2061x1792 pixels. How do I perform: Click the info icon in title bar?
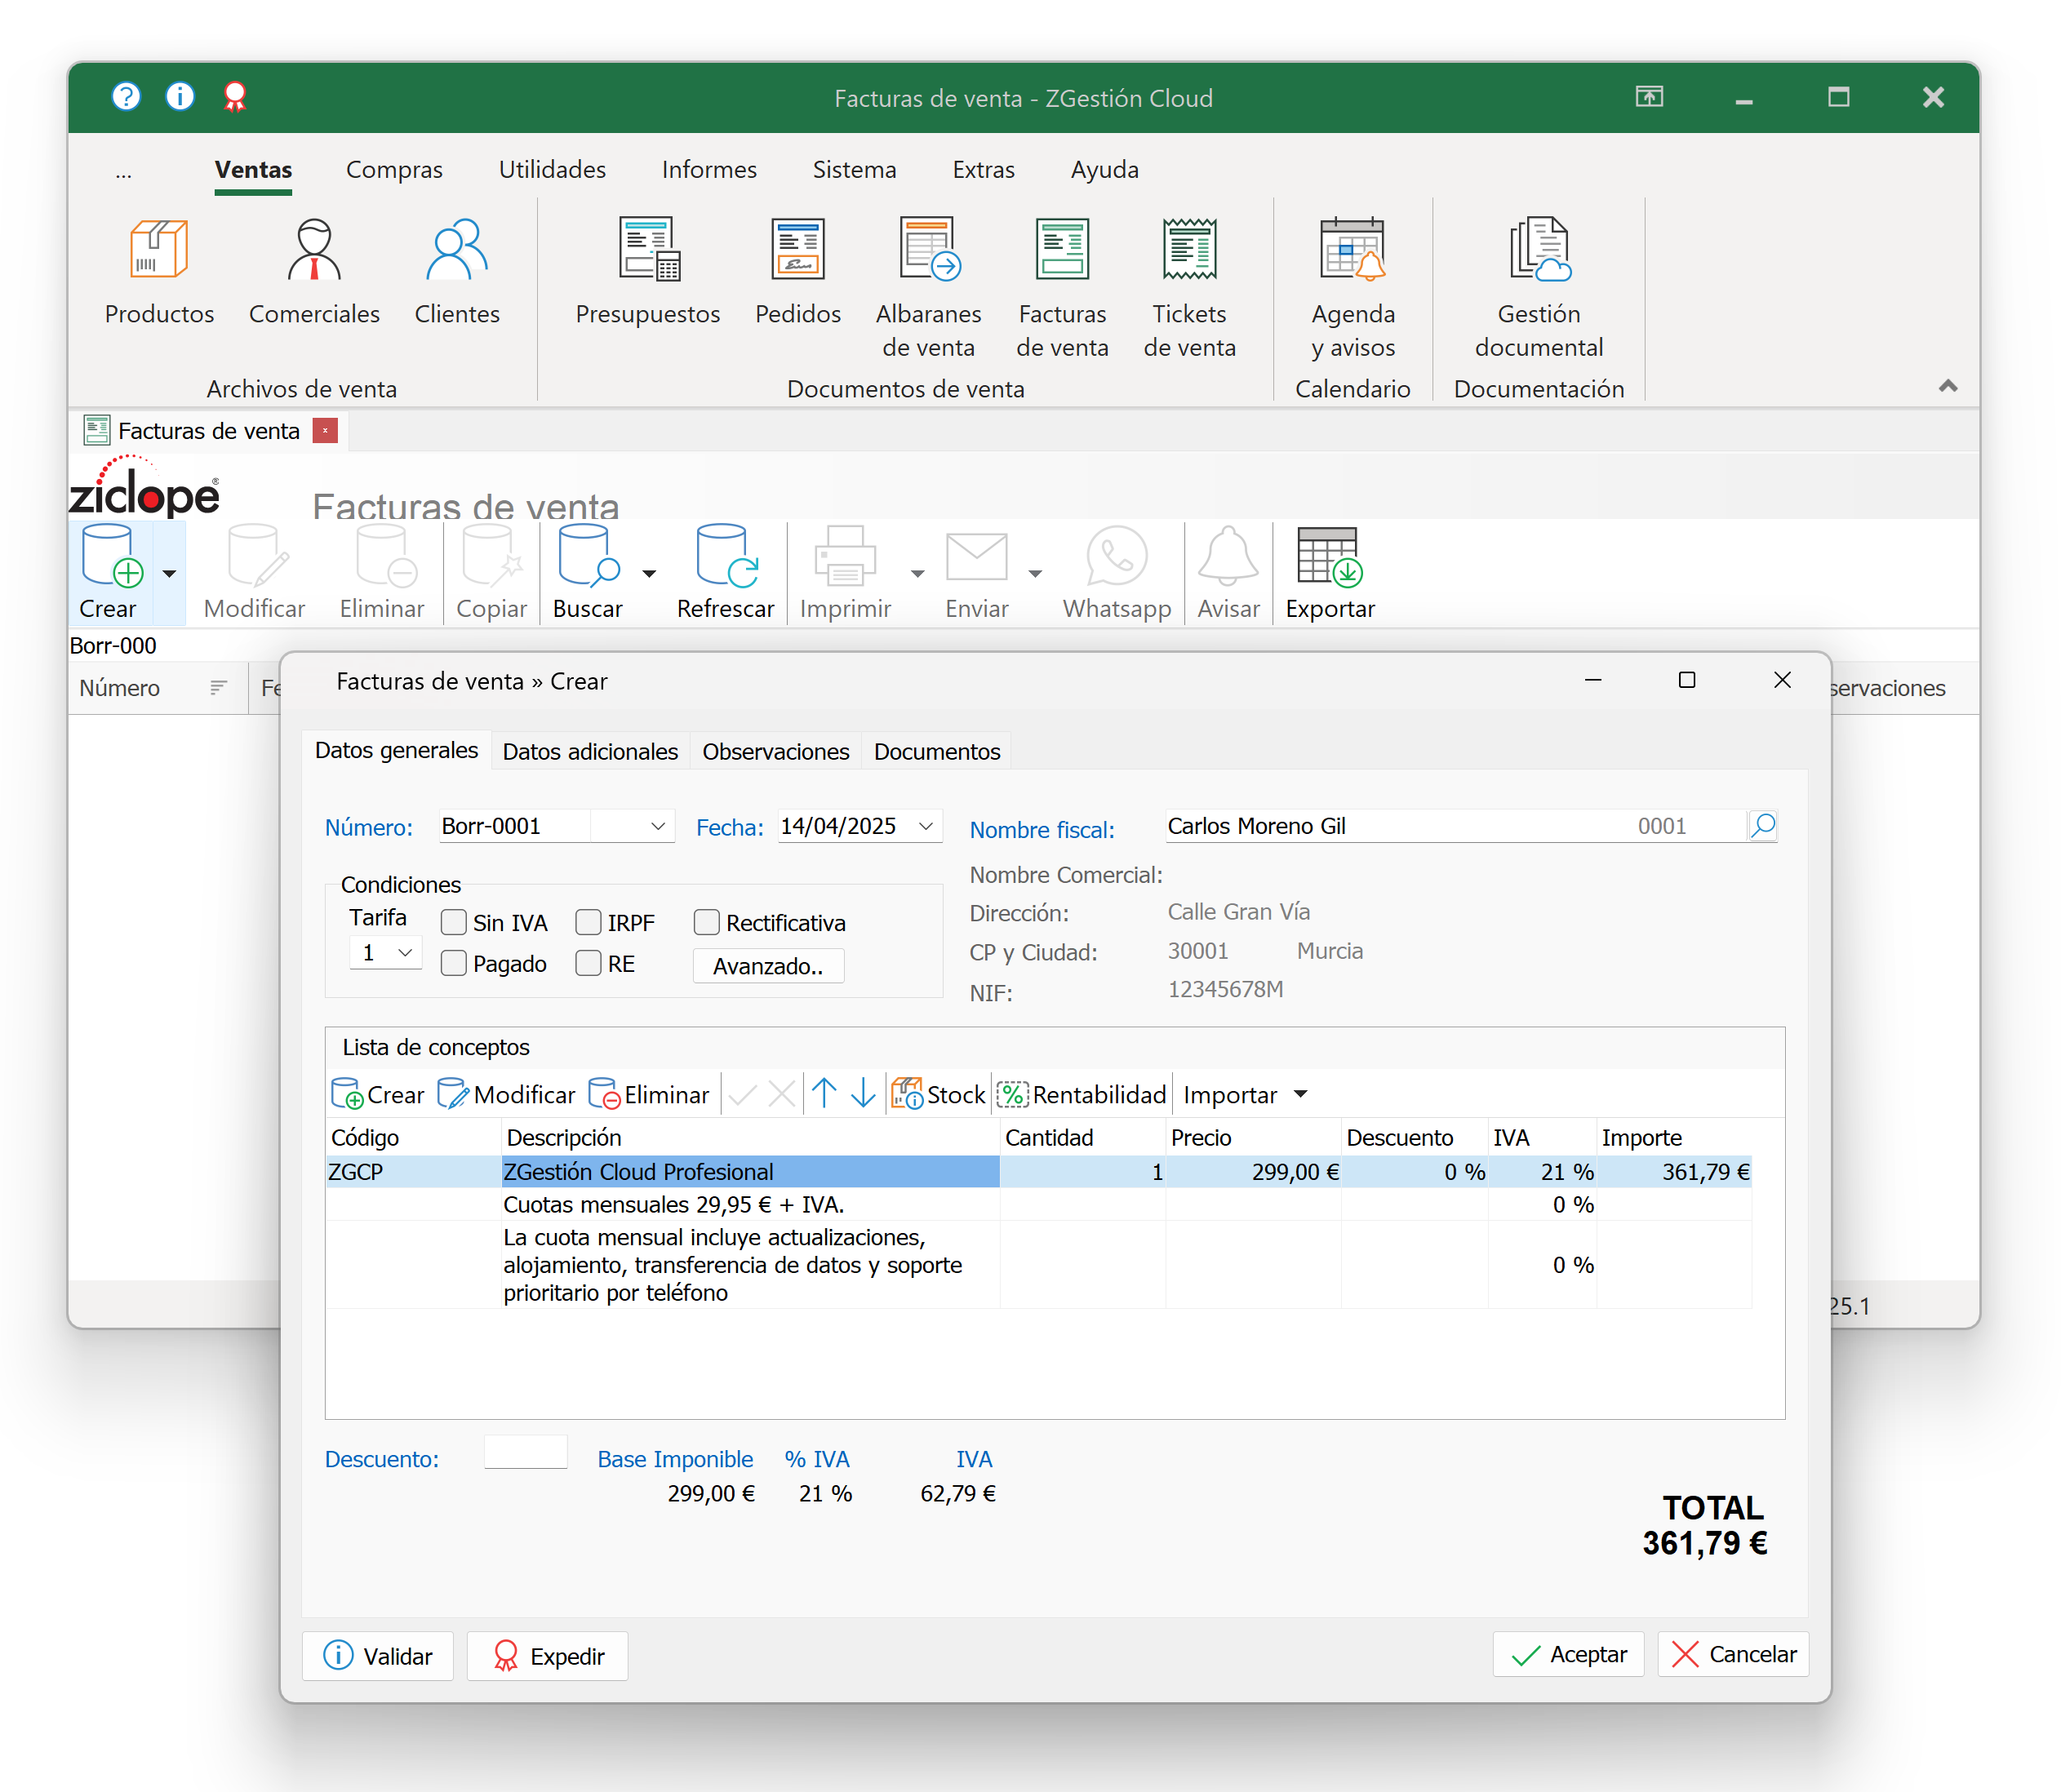[180, 96]
